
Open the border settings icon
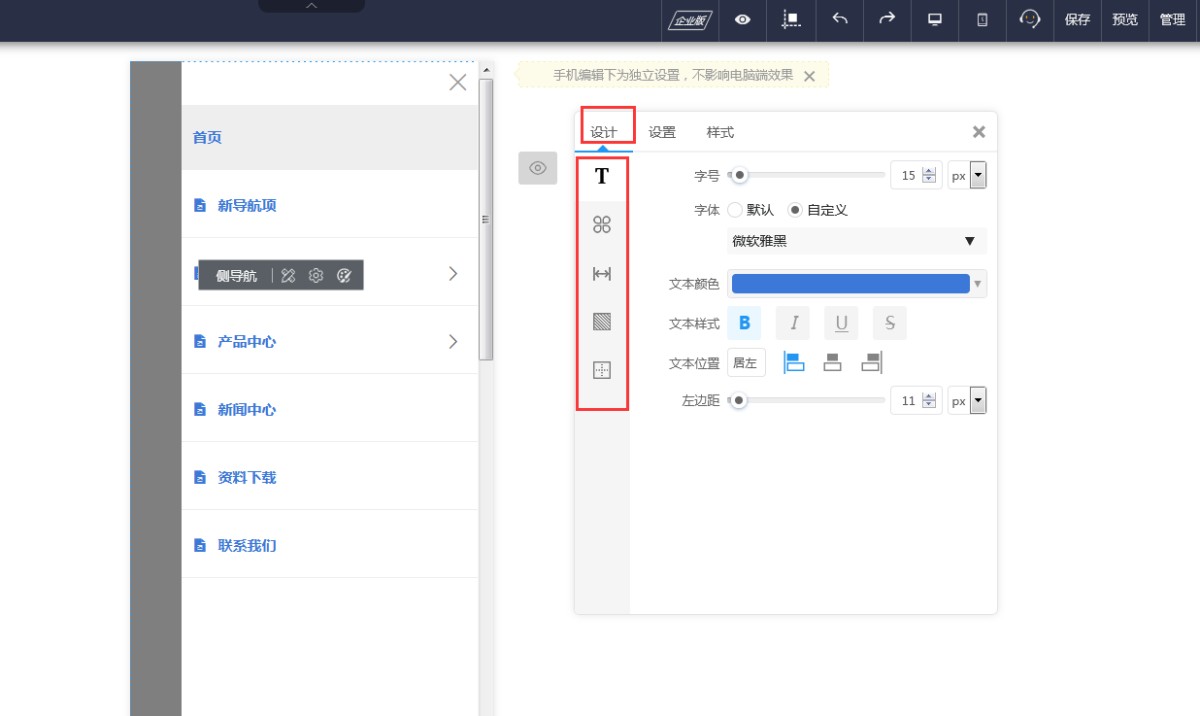click(602, 370)
